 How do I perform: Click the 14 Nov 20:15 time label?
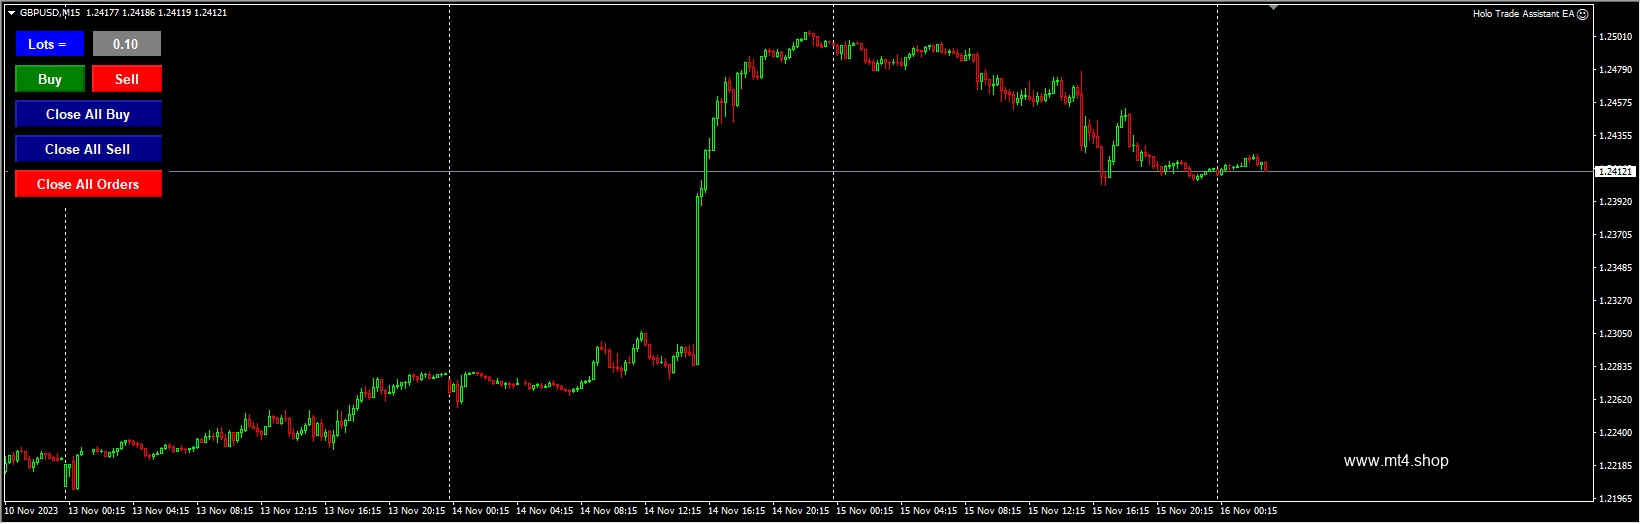click(x=801, y=511)
